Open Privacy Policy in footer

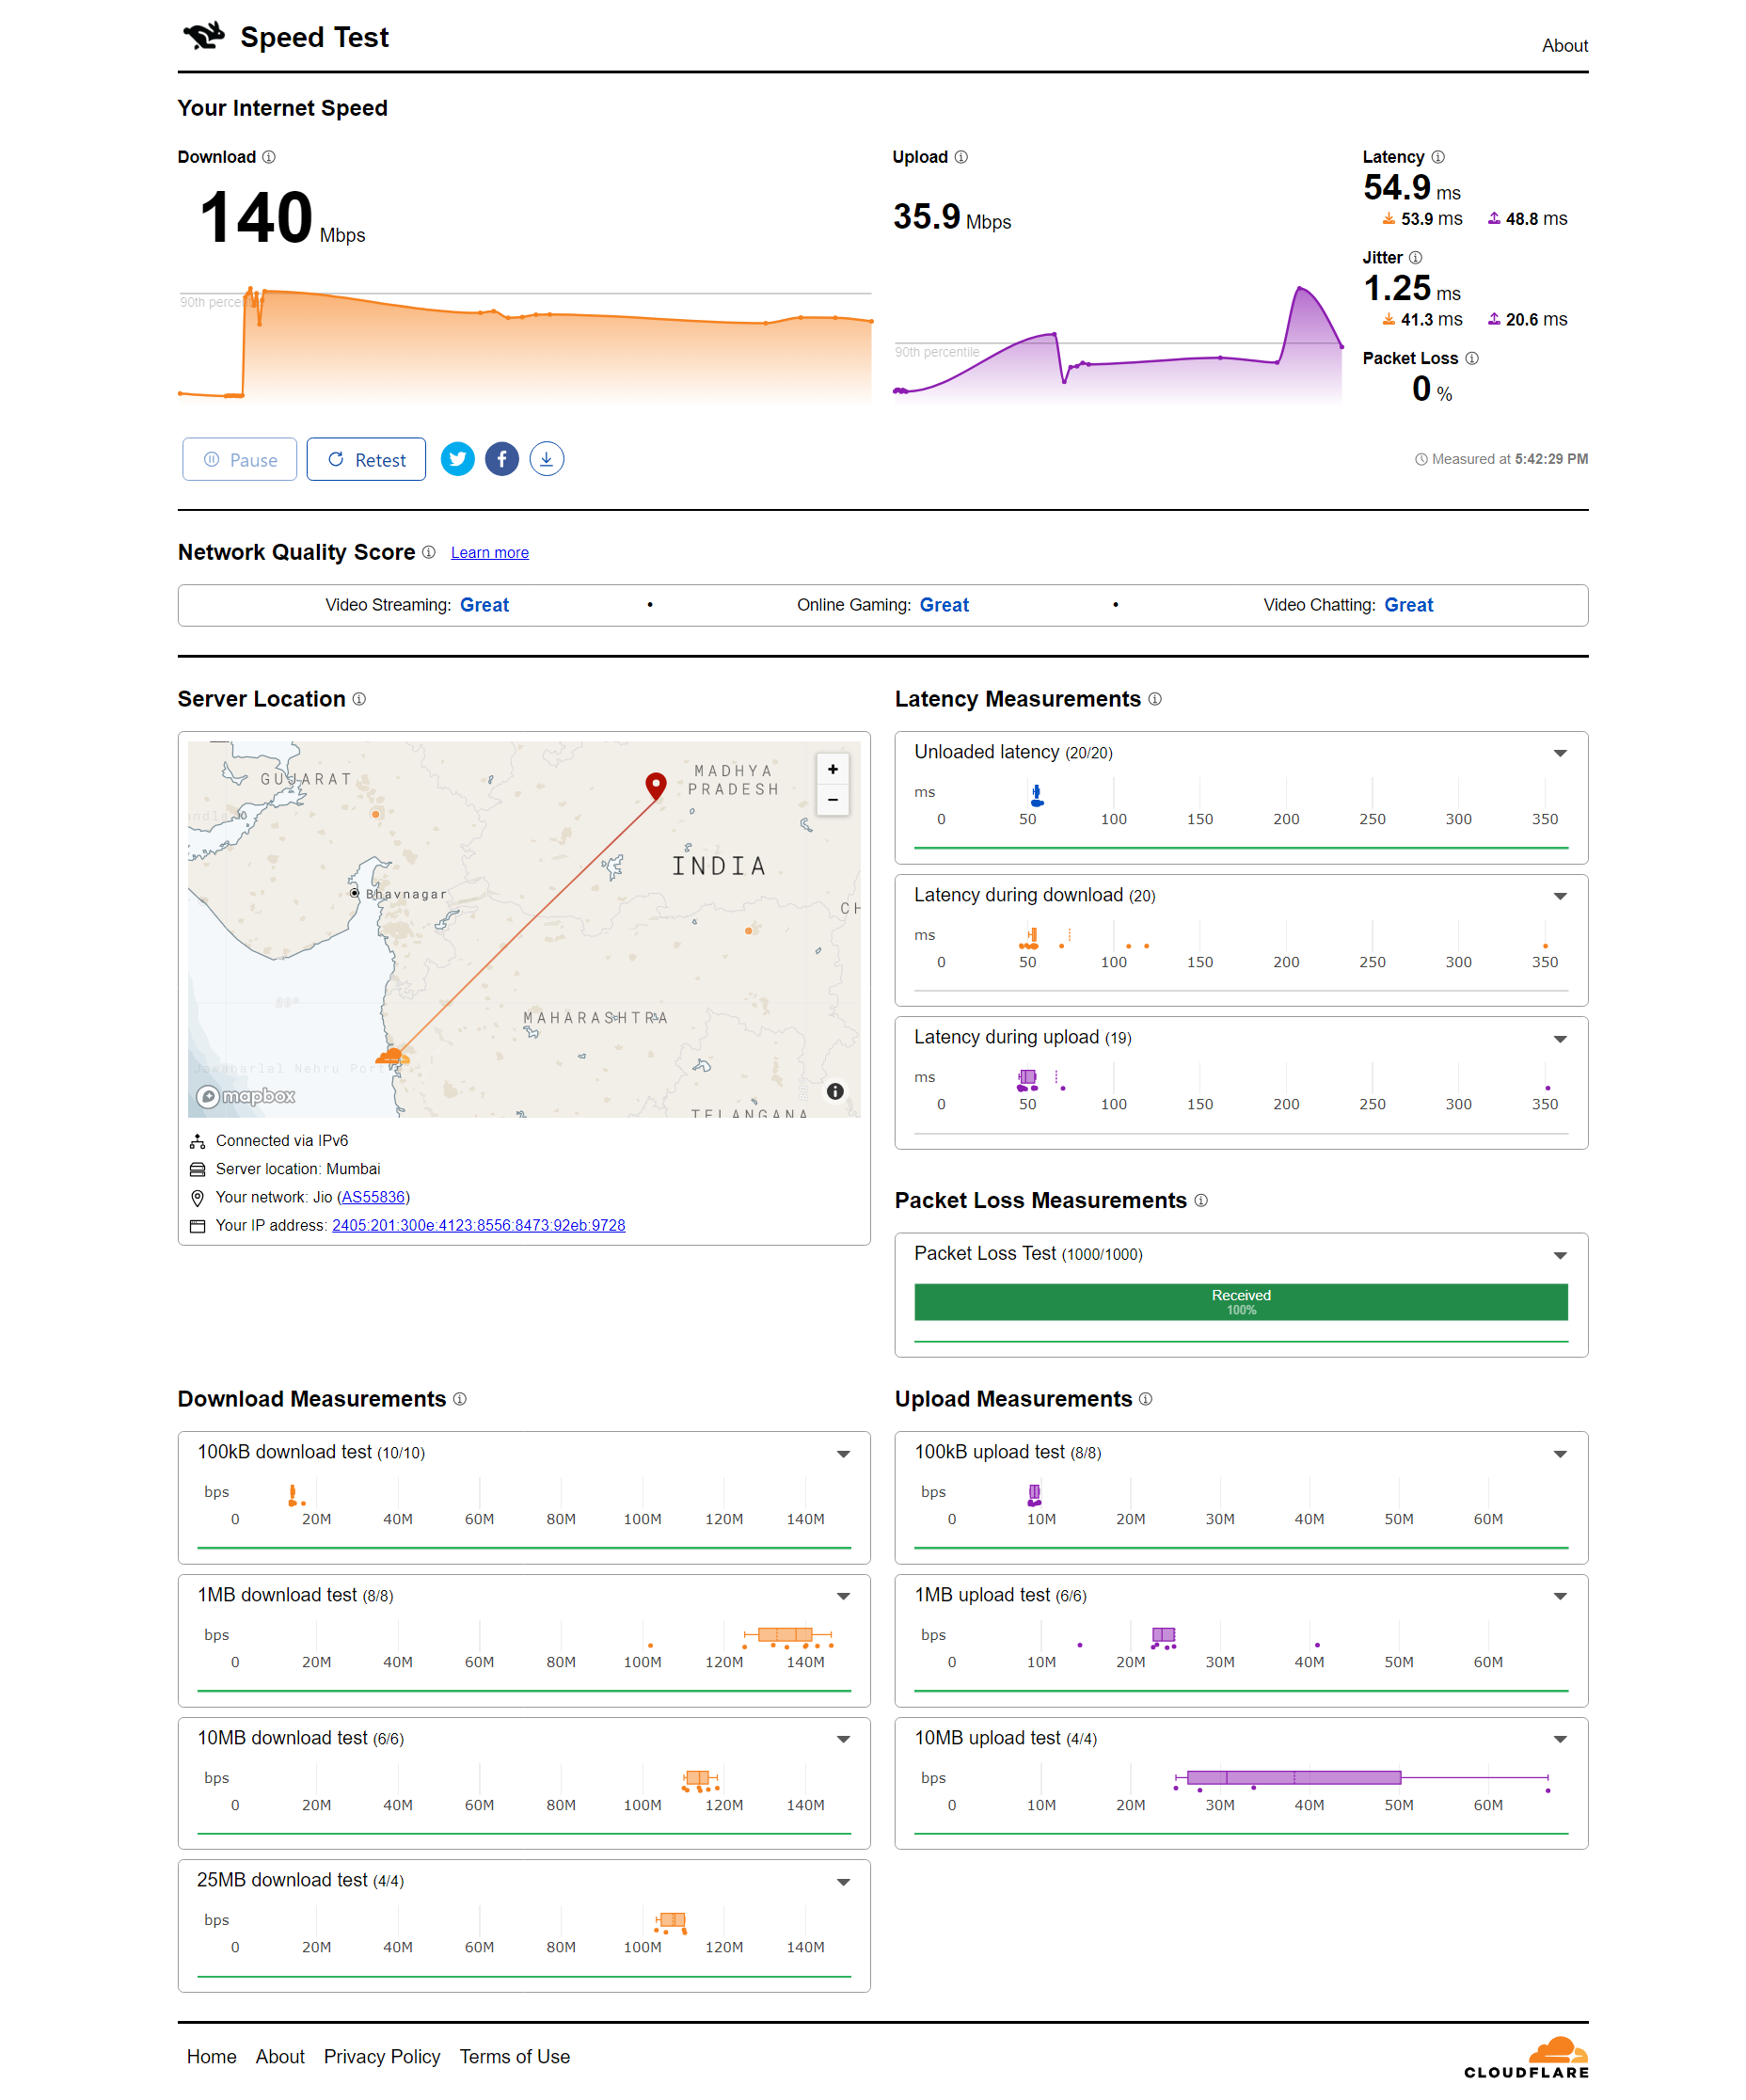(381, 2056)
